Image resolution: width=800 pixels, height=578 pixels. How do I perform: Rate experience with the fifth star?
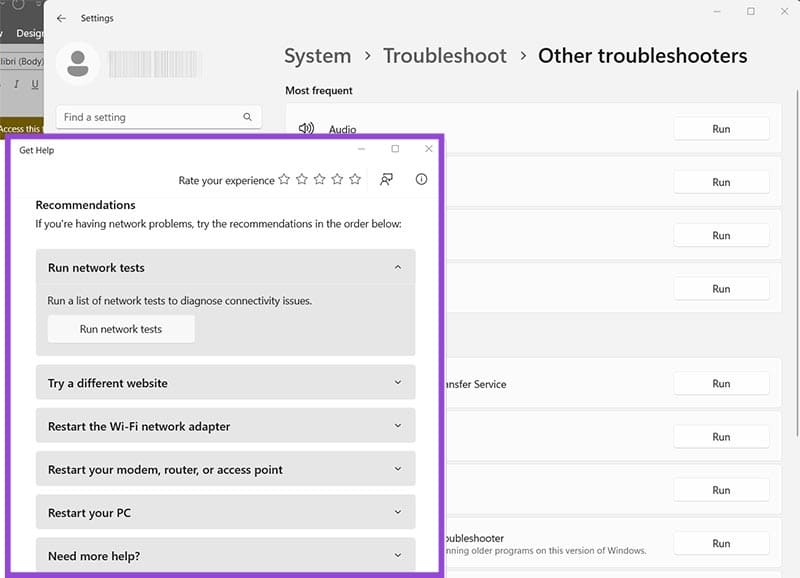pos(355,179)
